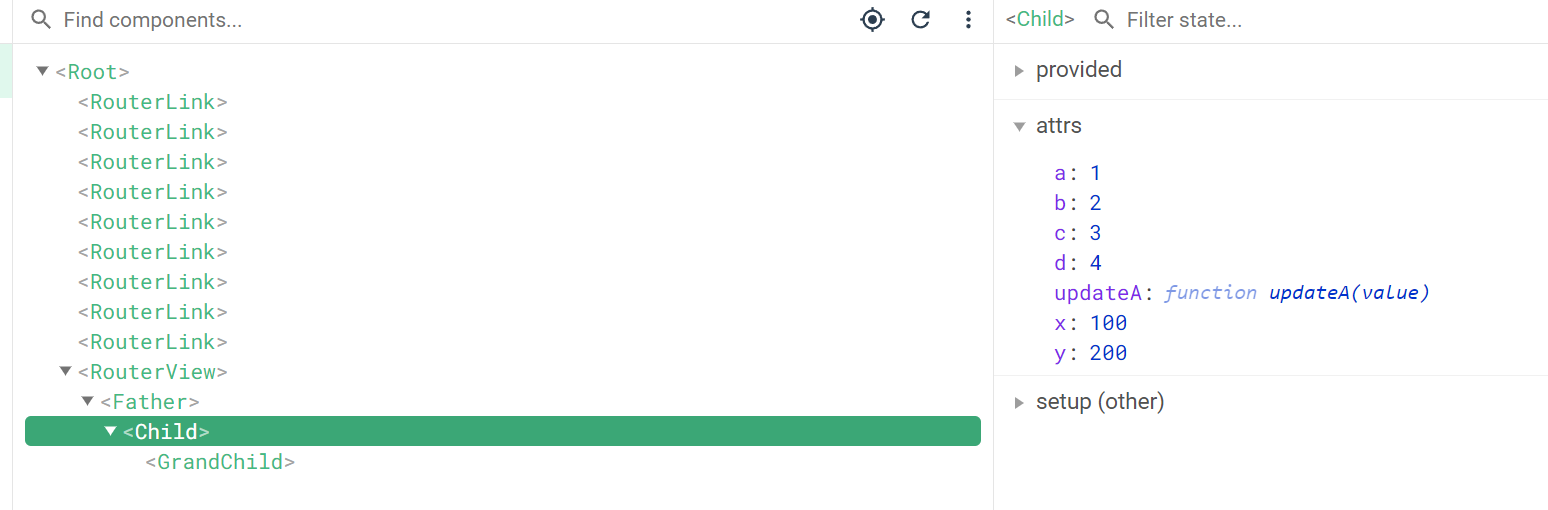
Task: Open the three-dot more options menu
Action: pyautogui.click(x=968, y=20)
